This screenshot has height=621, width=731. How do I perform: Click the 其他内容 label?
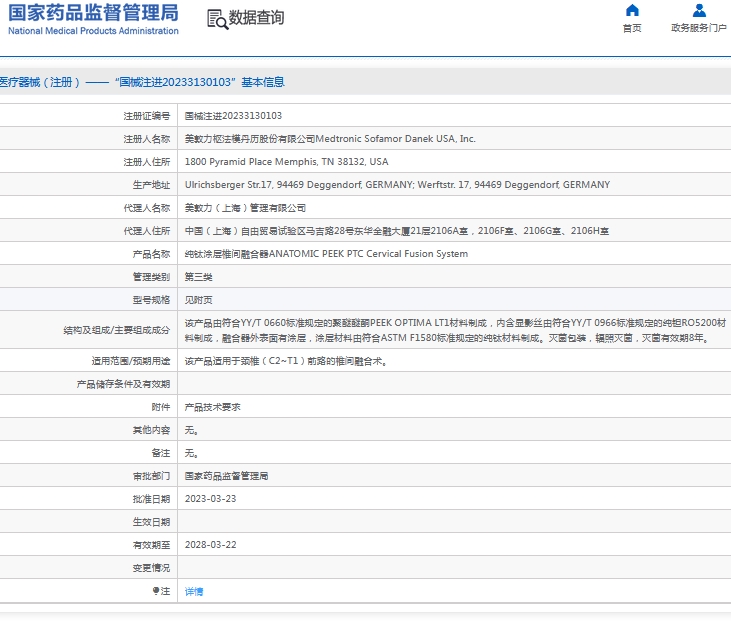(x=151, y=430)
